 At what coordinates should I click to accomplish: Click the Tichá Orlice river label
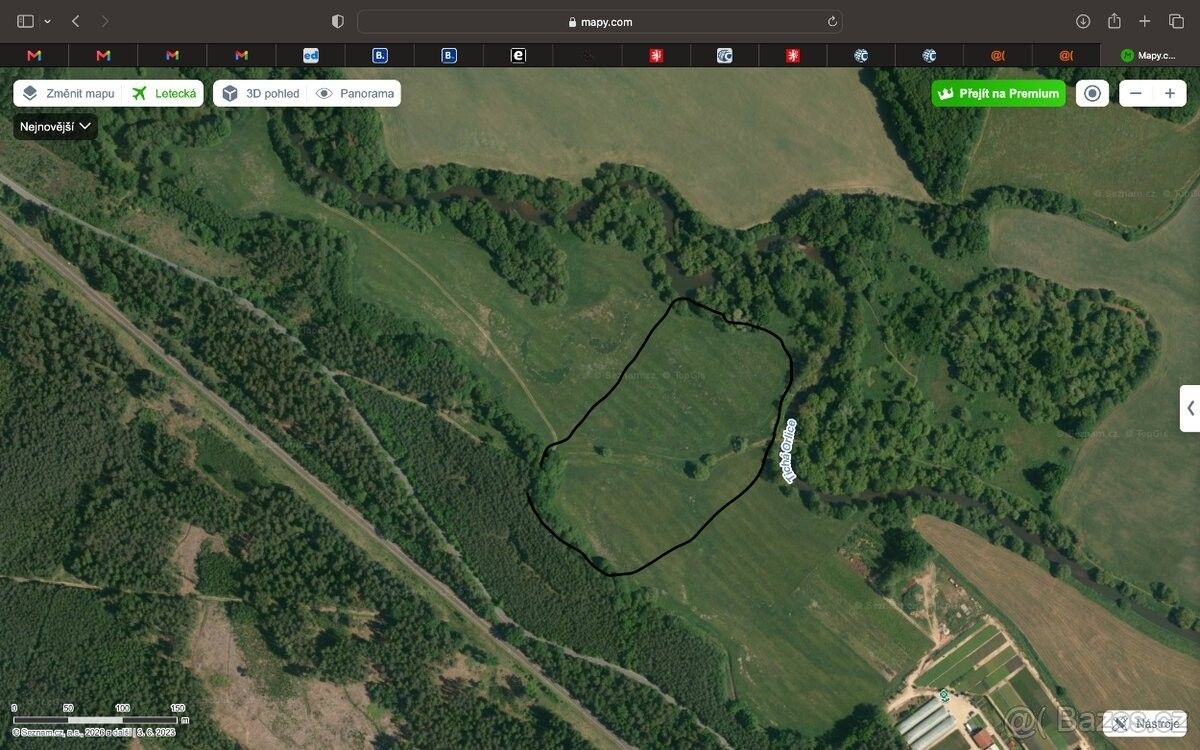789,451
